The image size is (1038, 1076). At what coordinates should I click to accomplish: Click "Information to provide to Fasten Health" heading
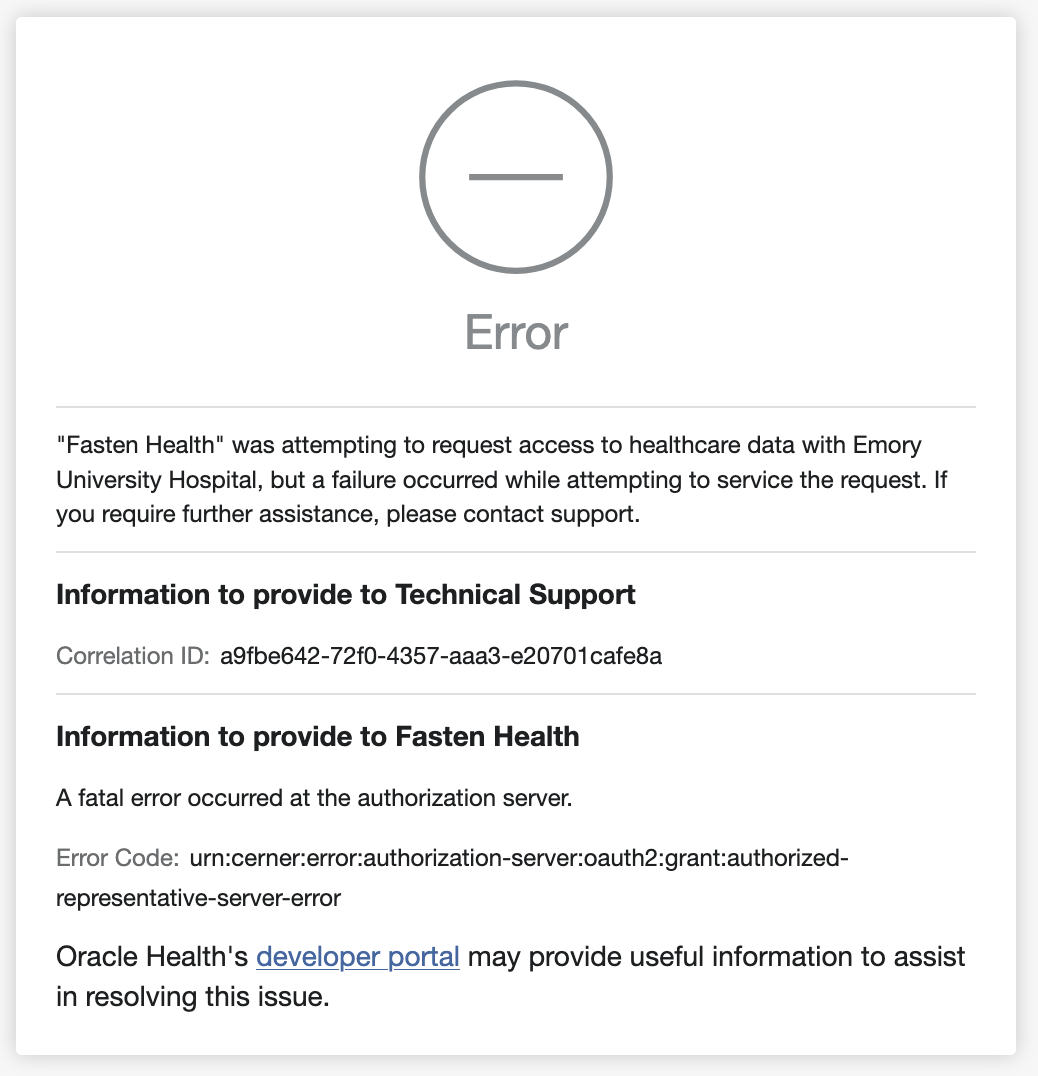(x=318, y=737)
